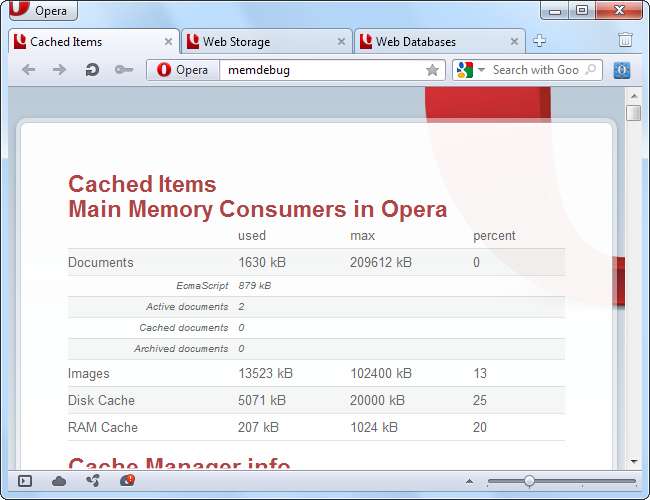Screen dimensions: 650x500
Task: Click the Cached Items heading
Action: click(142, 184)
